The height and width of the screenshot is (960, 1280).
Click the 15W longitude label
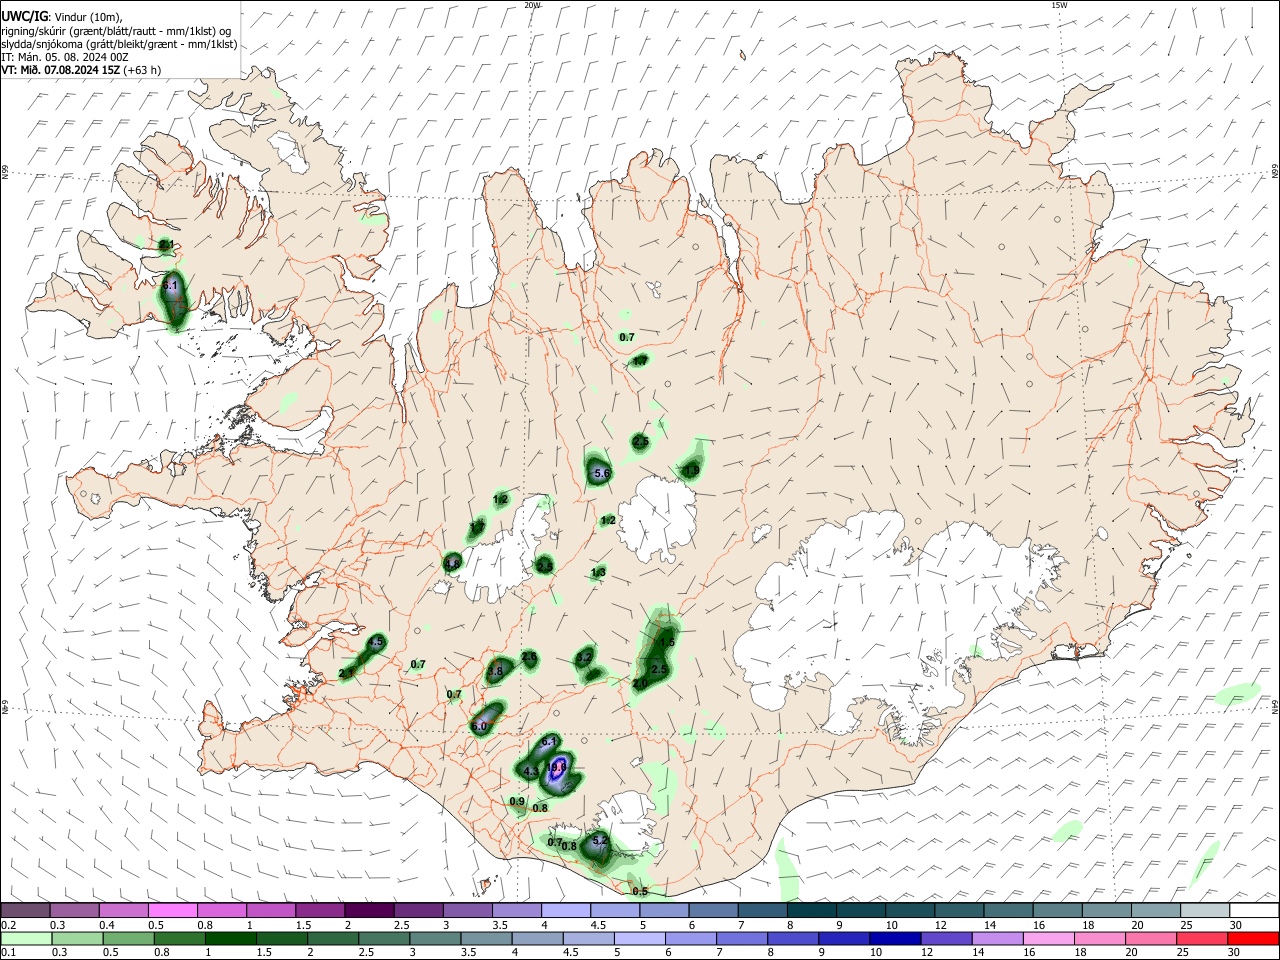click(x=1059, y=5)
